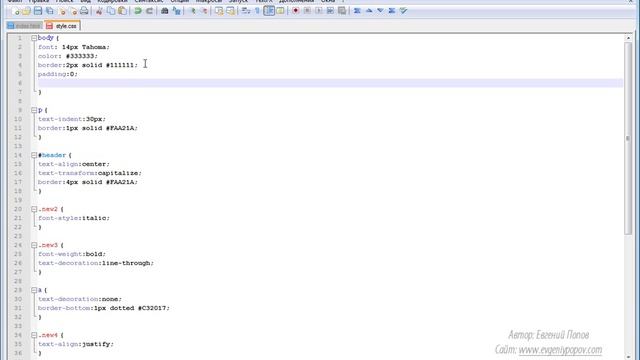
Task: Click the vertical scrollbar down arrow
Action: [628, 356]
